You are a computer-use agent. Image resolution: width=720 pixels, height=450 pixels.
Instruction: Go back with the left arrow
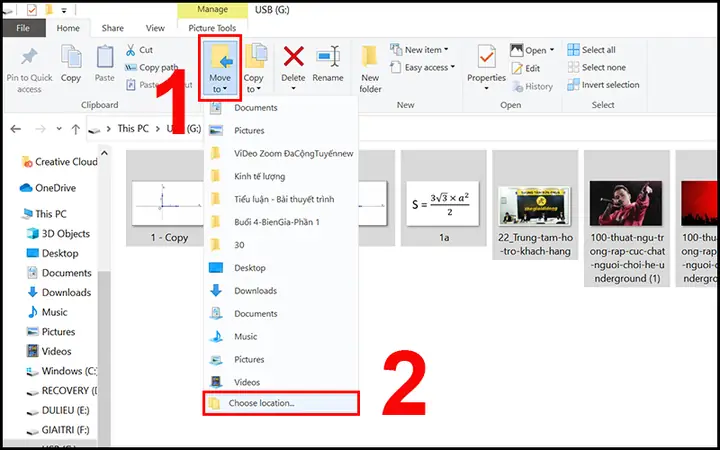16,129
